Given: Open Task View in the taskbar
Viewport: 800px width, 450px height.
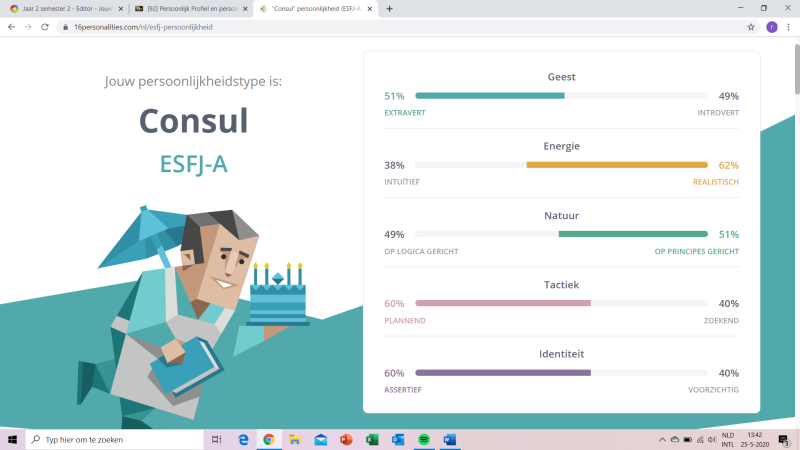Looking at the screenshot, I should (x=216, y=439).
